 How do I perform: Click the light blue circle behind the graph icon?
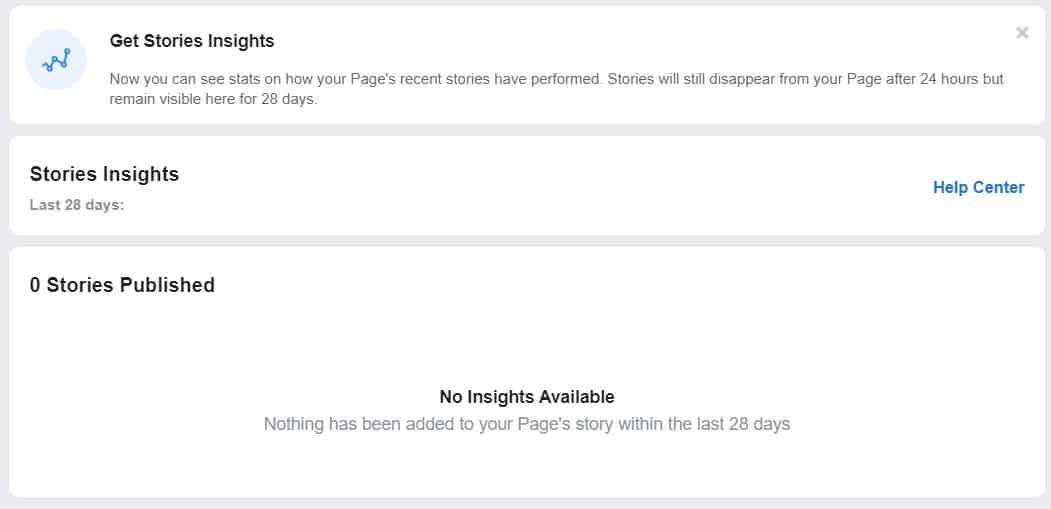pyautogui.click(x=56, y=60)
